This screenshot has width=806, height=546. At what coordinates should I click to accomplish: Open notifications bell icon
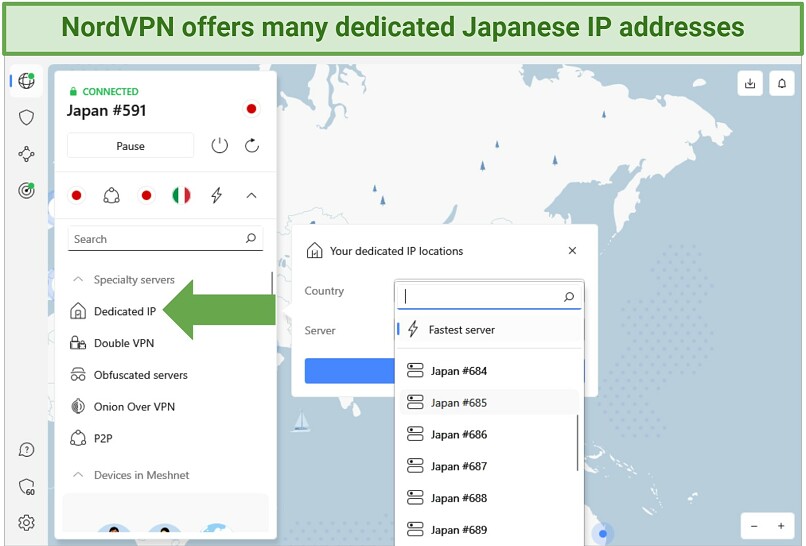781,83
